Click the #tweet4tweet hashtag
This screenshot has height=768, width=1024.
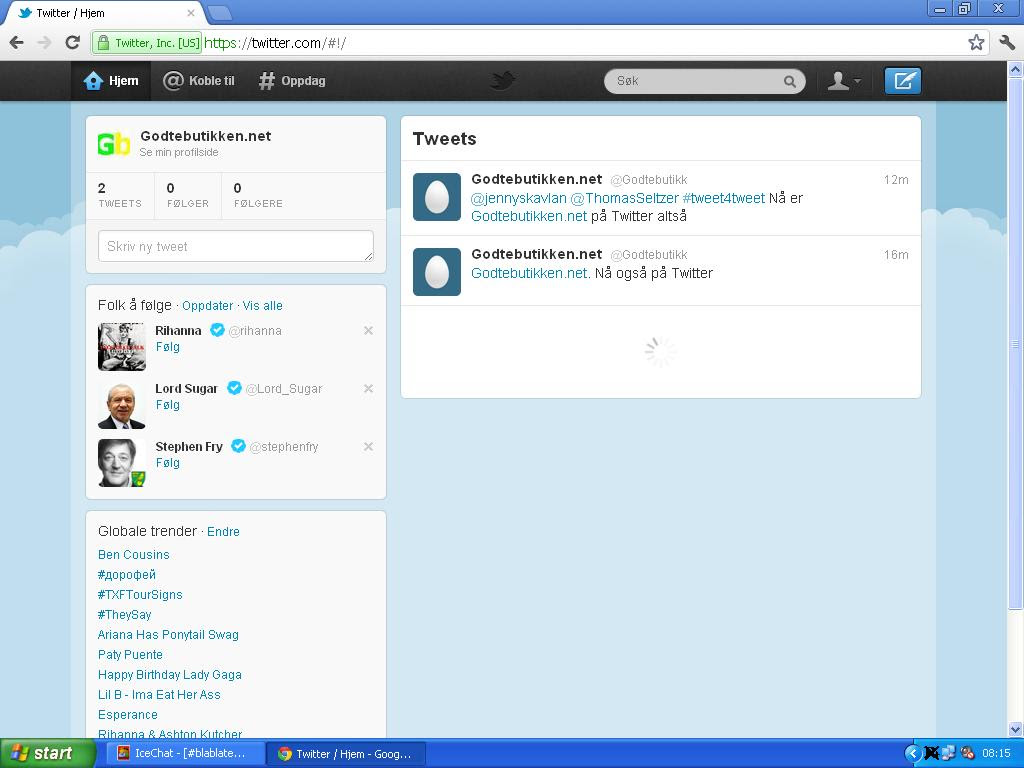pyautogui.click(x=724, y=198)
